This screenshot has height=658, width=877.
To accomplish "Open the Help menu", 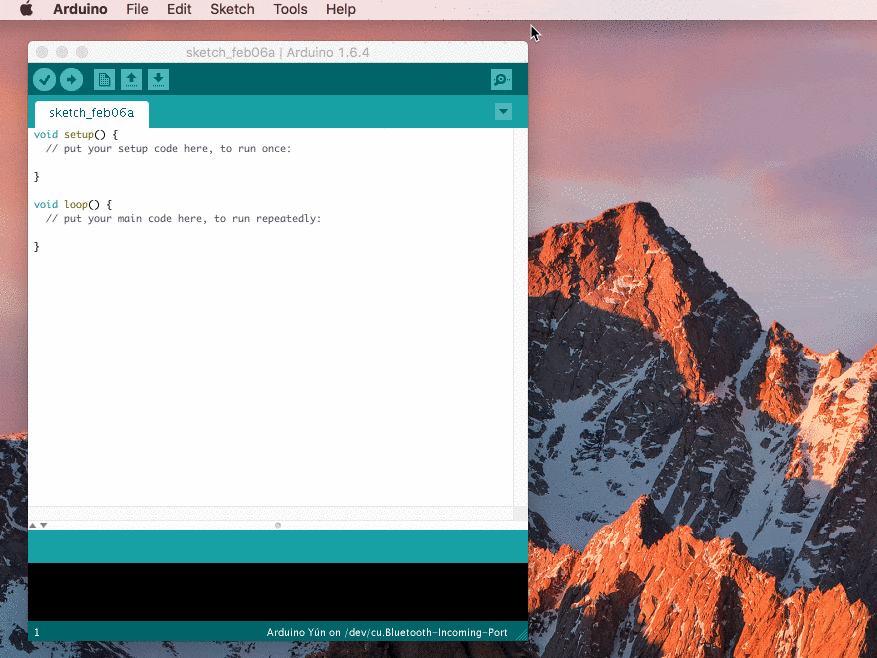I will pos(341,10).
